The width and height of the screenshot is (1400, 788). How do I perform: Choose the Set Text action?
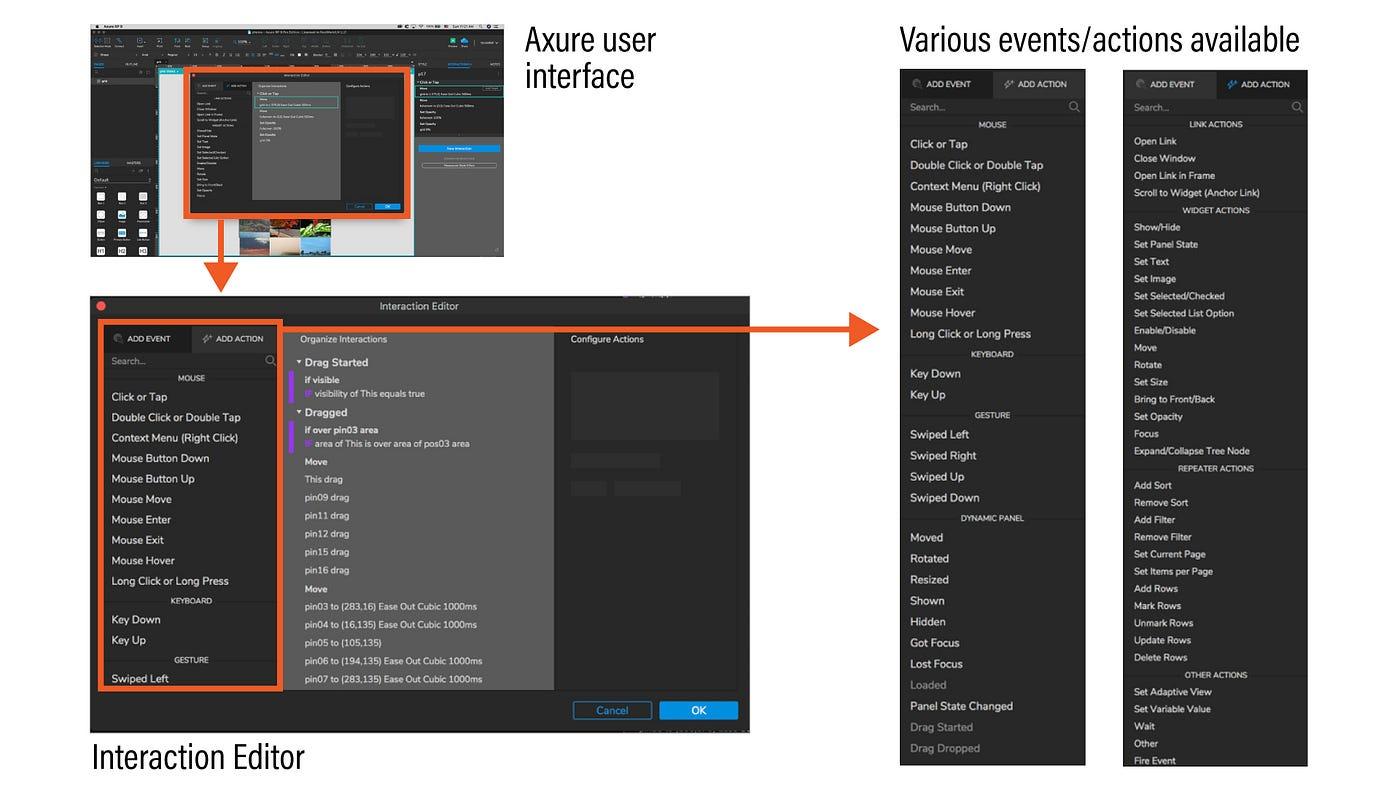(x=1151, y=262)
